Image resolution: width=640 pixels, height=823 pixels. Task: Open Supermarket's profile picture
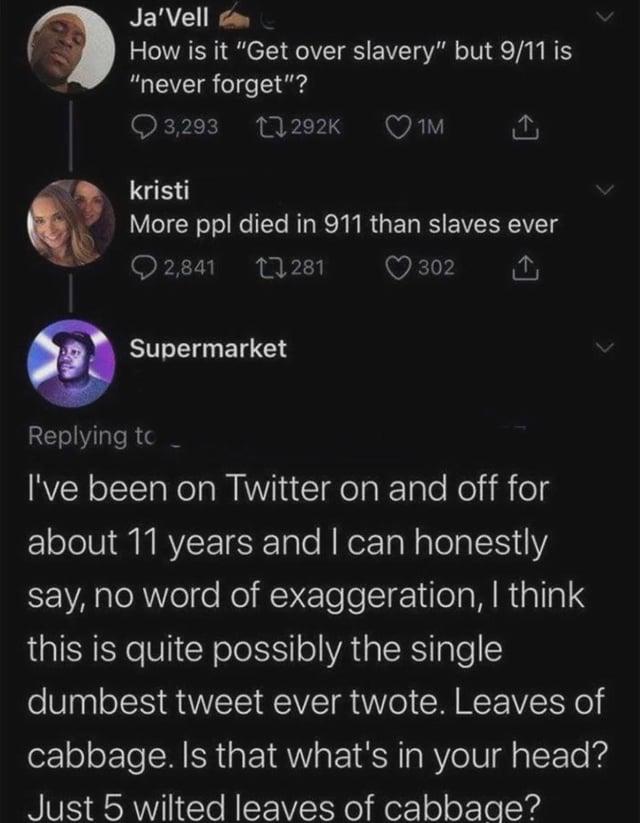(69, 360)
